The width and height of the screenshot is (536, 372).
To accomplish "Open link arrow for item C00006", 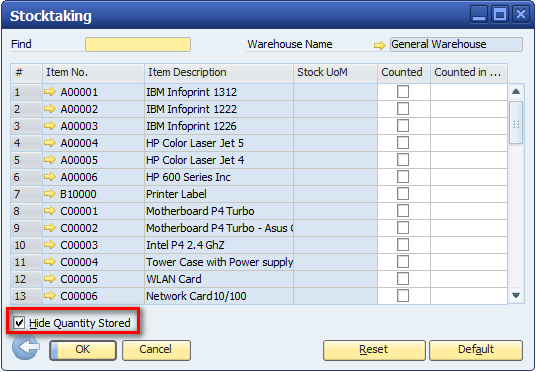I will coord(50,295).
